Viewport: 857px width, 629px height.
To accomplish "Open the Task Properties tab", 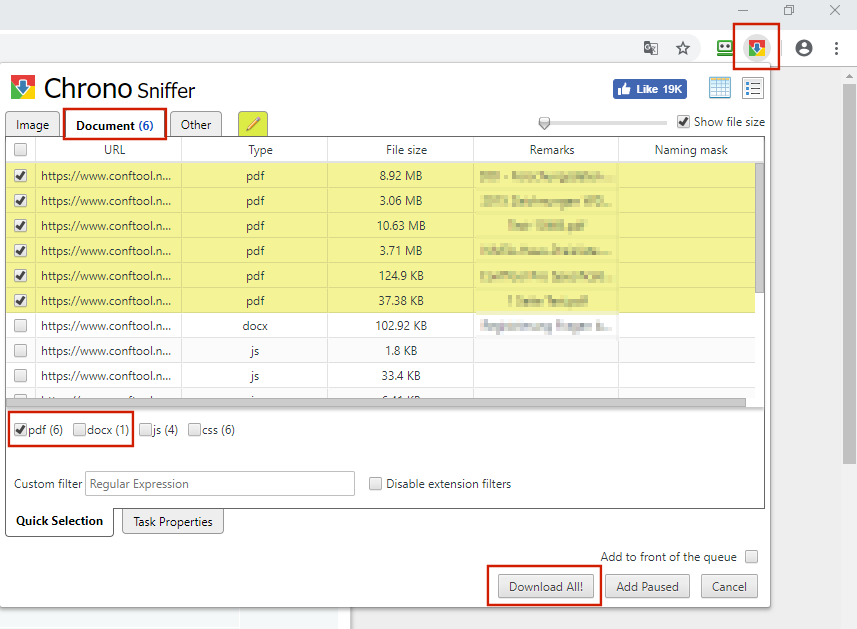I will point(173,522).
